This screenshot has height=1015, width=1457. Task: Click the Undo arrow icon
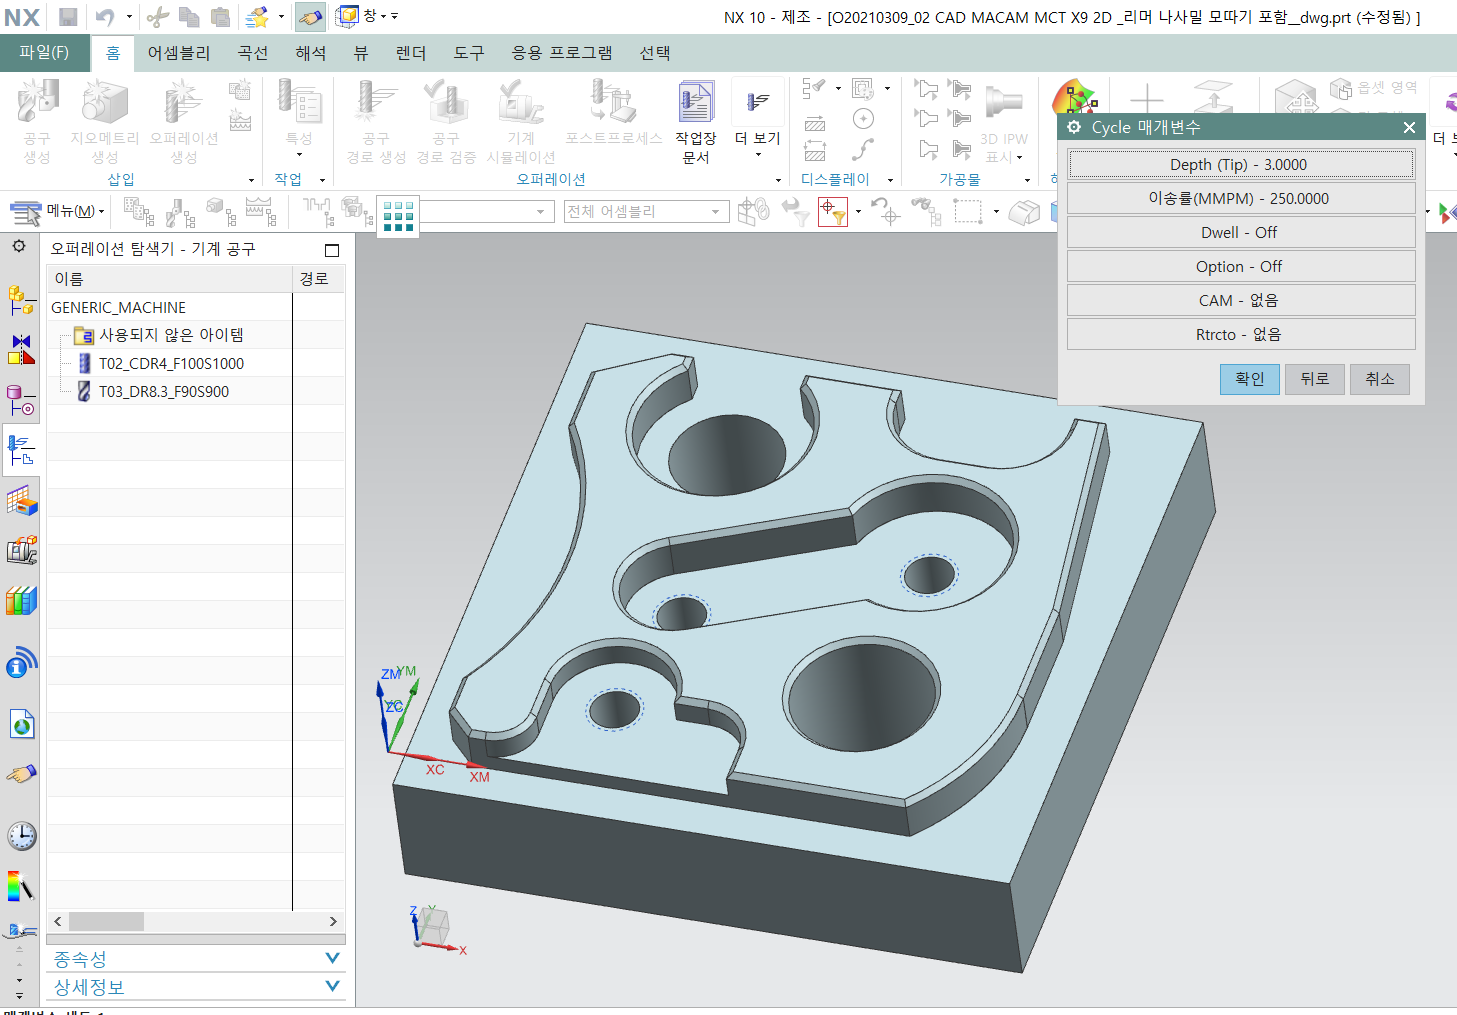coord(104,17)
